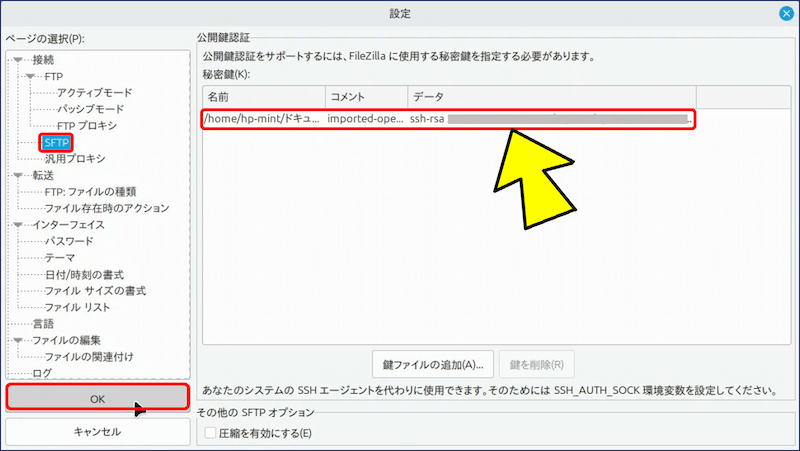Select the /home/hp-mint/ key name cell
The image size is (800, 451).
pyautogui.click(x=262, y=119)
